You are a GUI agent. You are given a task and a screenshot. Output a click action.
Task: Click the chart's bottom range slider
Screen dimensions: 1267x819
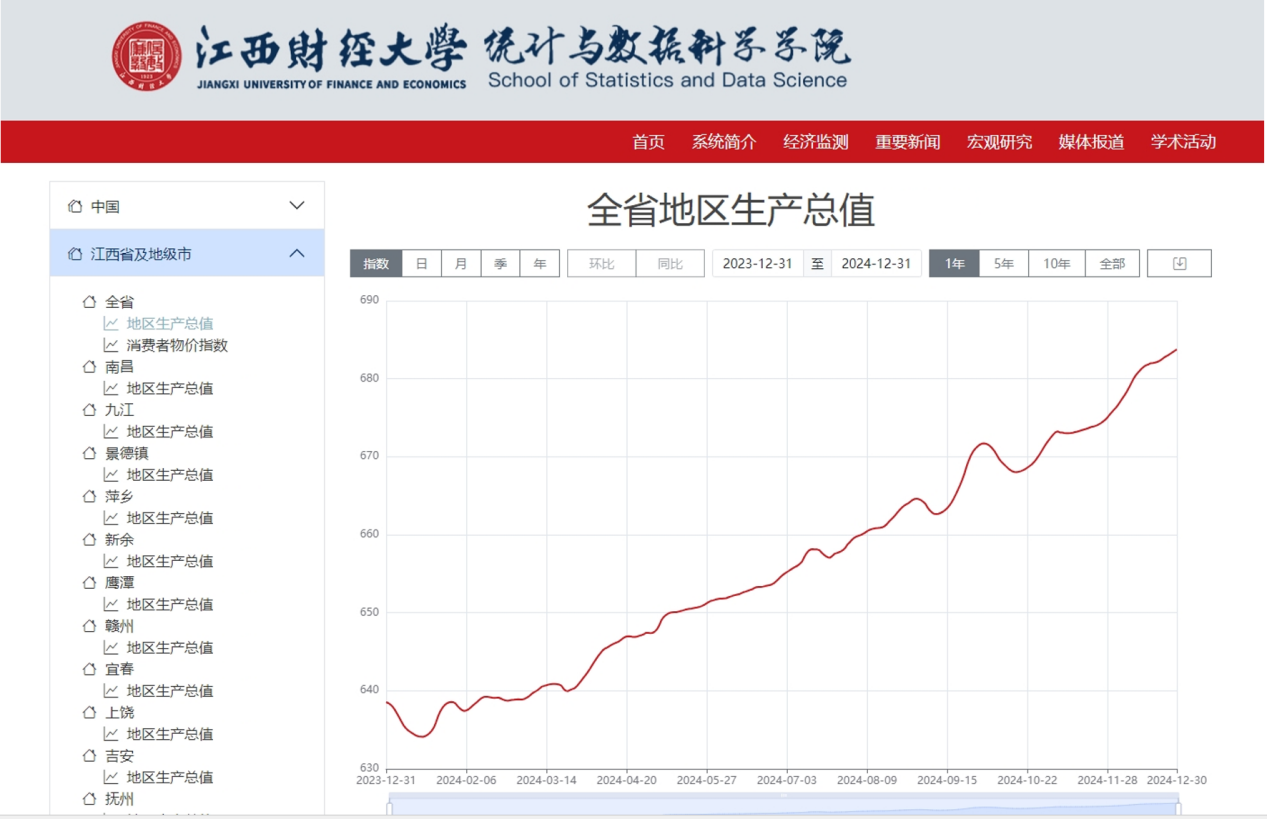(x=783, y=808)
